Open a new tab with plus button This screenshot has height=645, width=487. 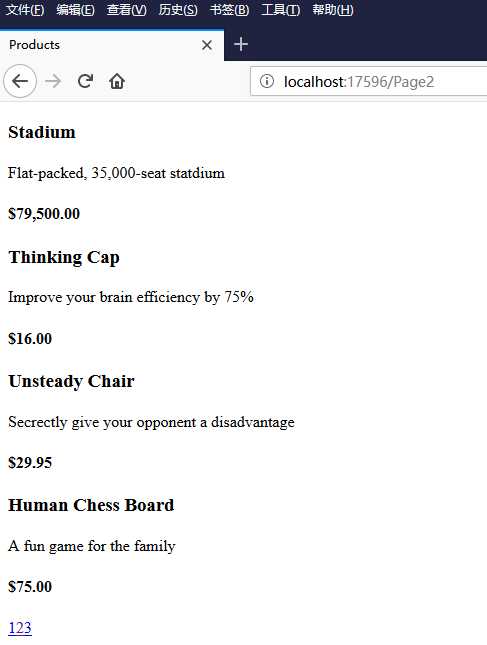(x=241, y=44)
